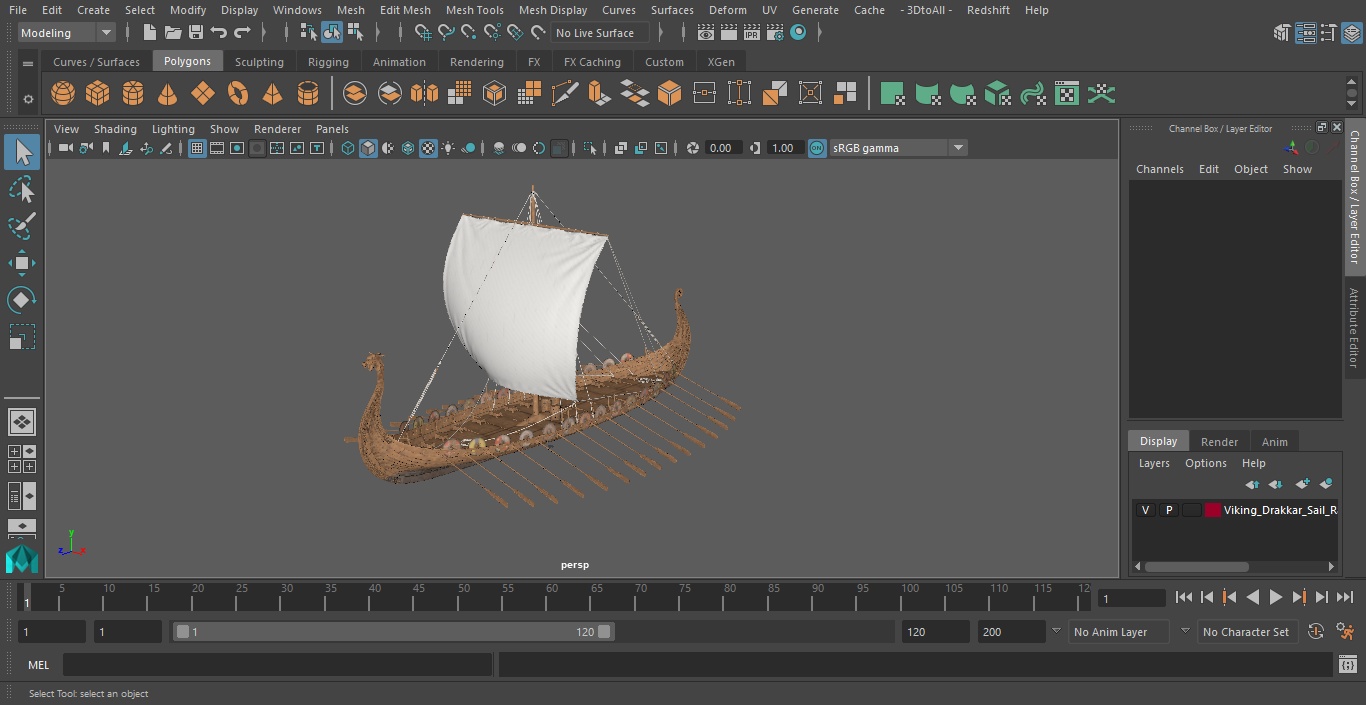The image size is (1366, 705).
Task: Select the Move tool in toolbox
Action: click(21, 264)
